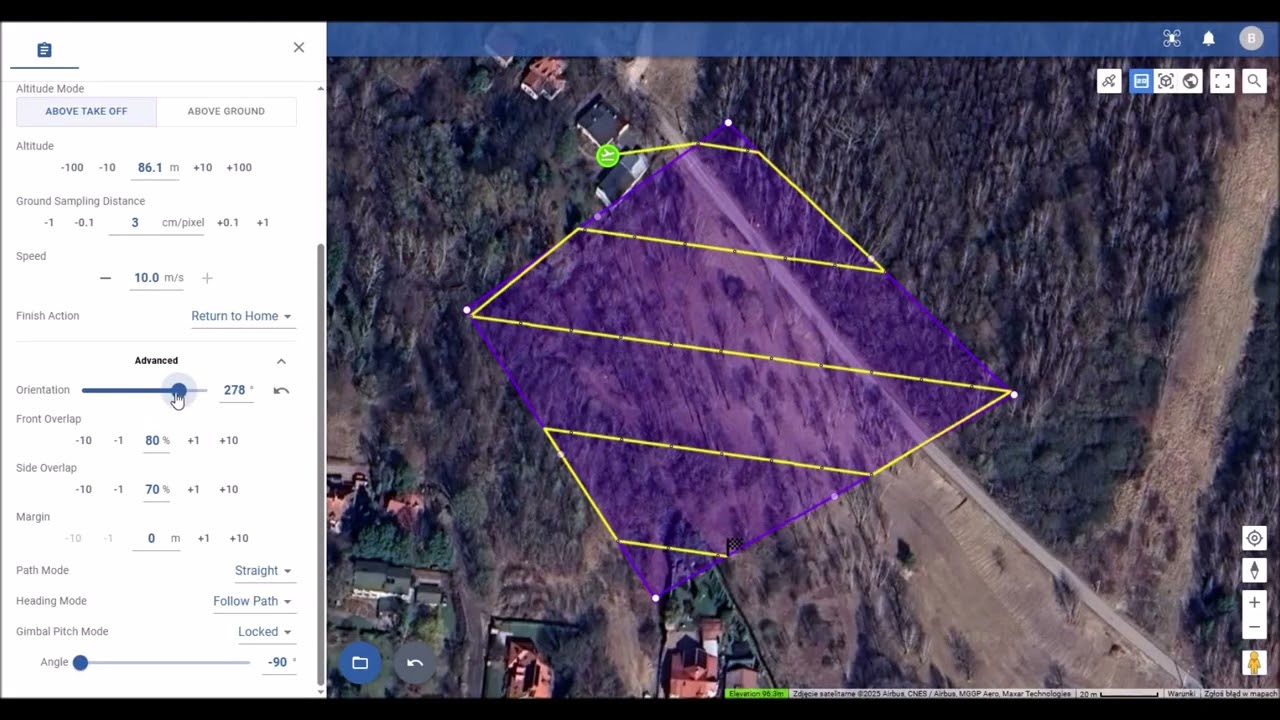Center map on my location
This screenshot has height=720, width=1280.
point(1254,538)
